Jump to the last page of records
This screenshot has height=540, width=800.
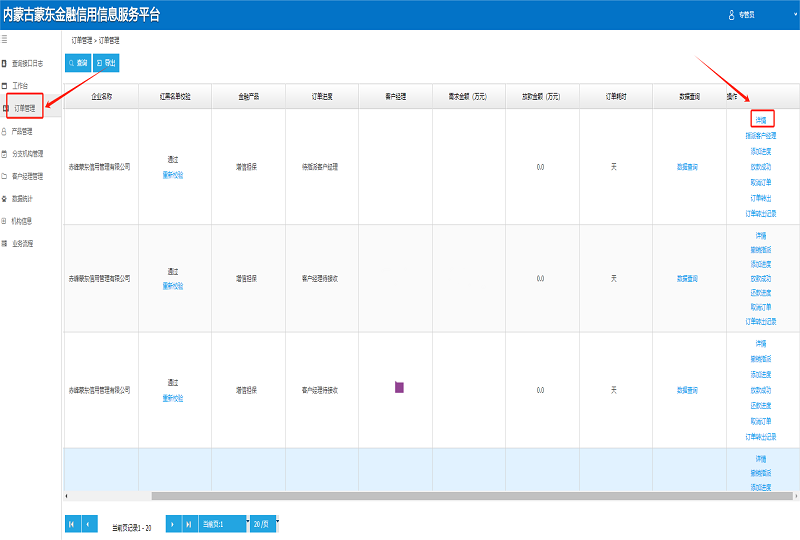coord(190,524)
